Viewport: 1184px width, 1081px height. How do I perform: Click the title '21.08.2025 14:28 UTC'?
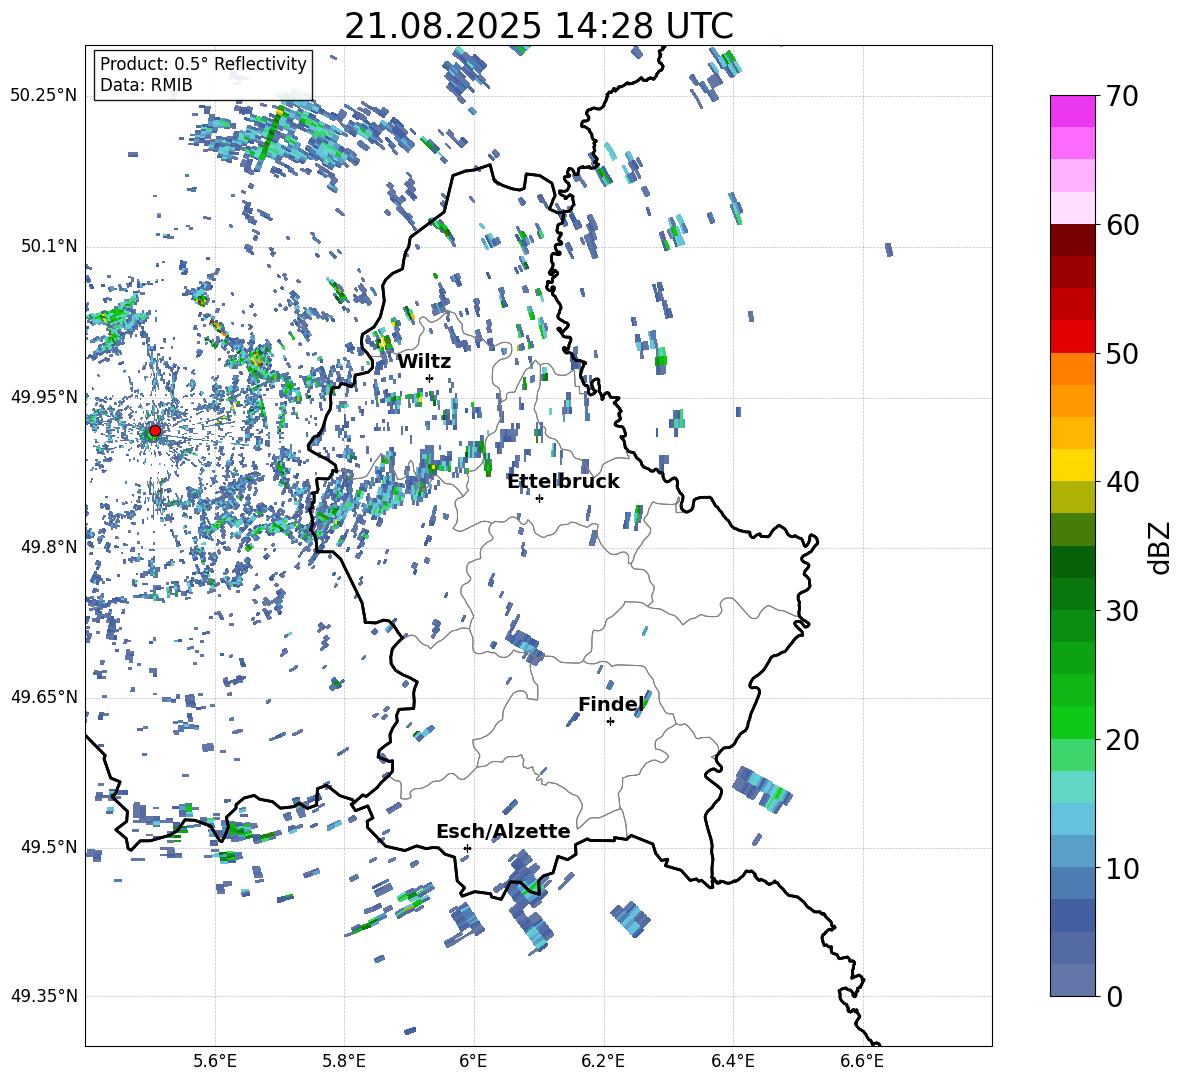[x=538, y=26]
